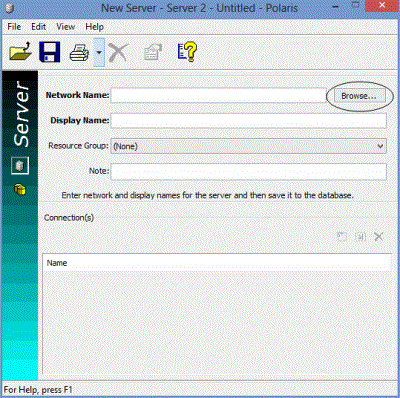Click the Print toolbar icon

(79, 53)
